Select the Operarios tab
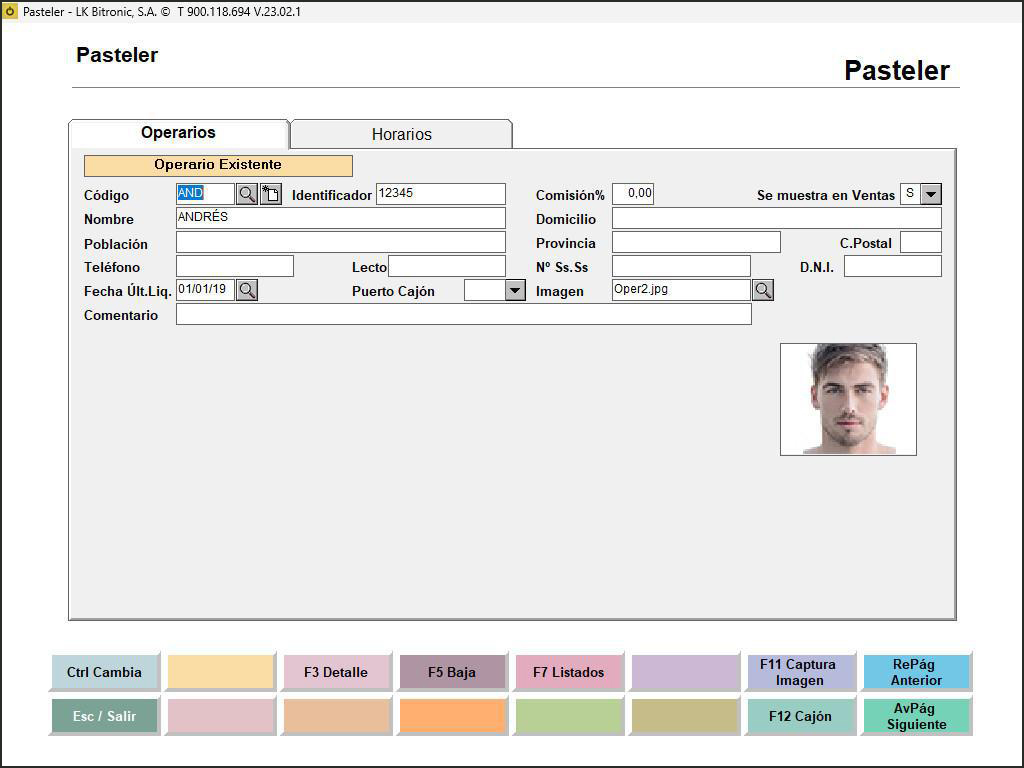The image size is (1024, 768). point(178,133)
